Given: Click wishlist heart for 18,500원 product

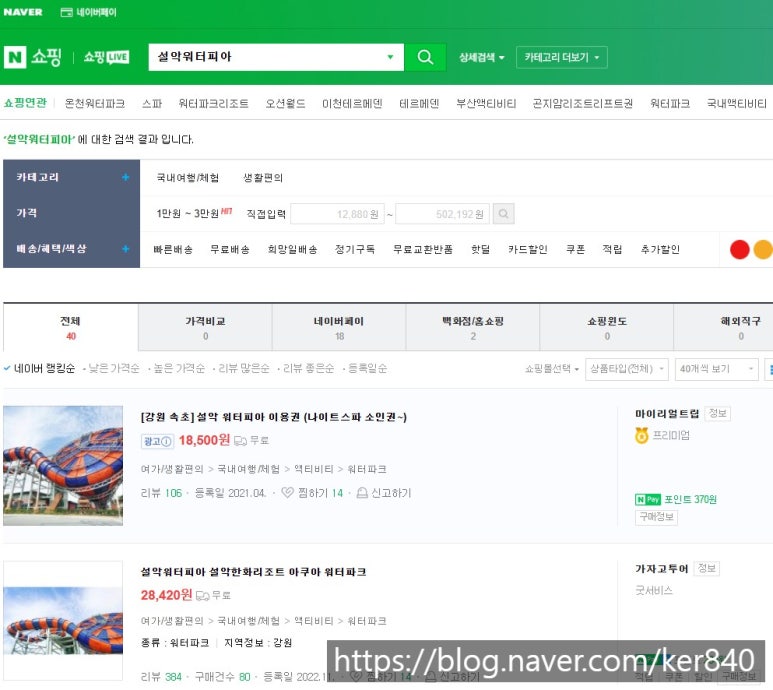Looking at the screenshot, I should point(287,492).
